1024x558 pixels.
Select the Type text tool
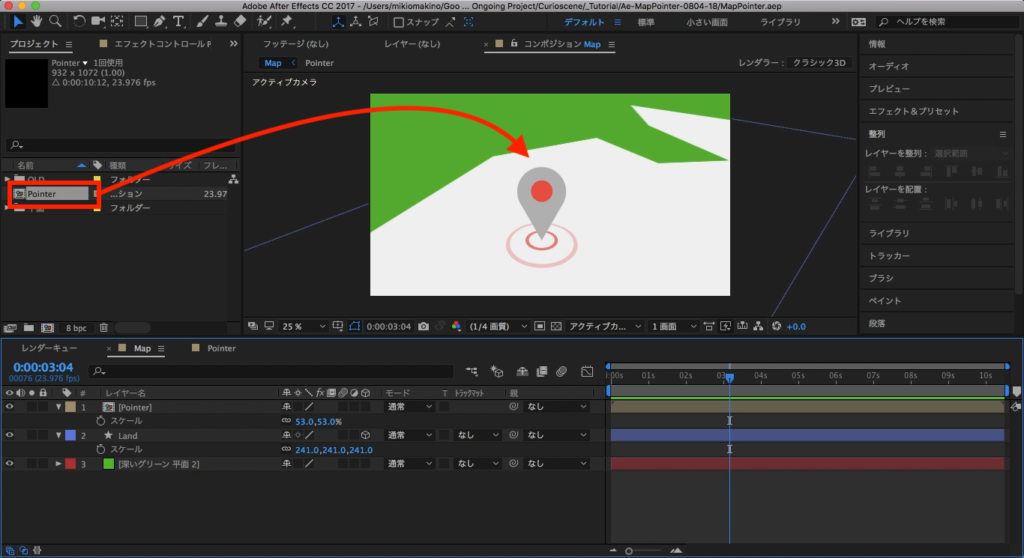point(178,21)
